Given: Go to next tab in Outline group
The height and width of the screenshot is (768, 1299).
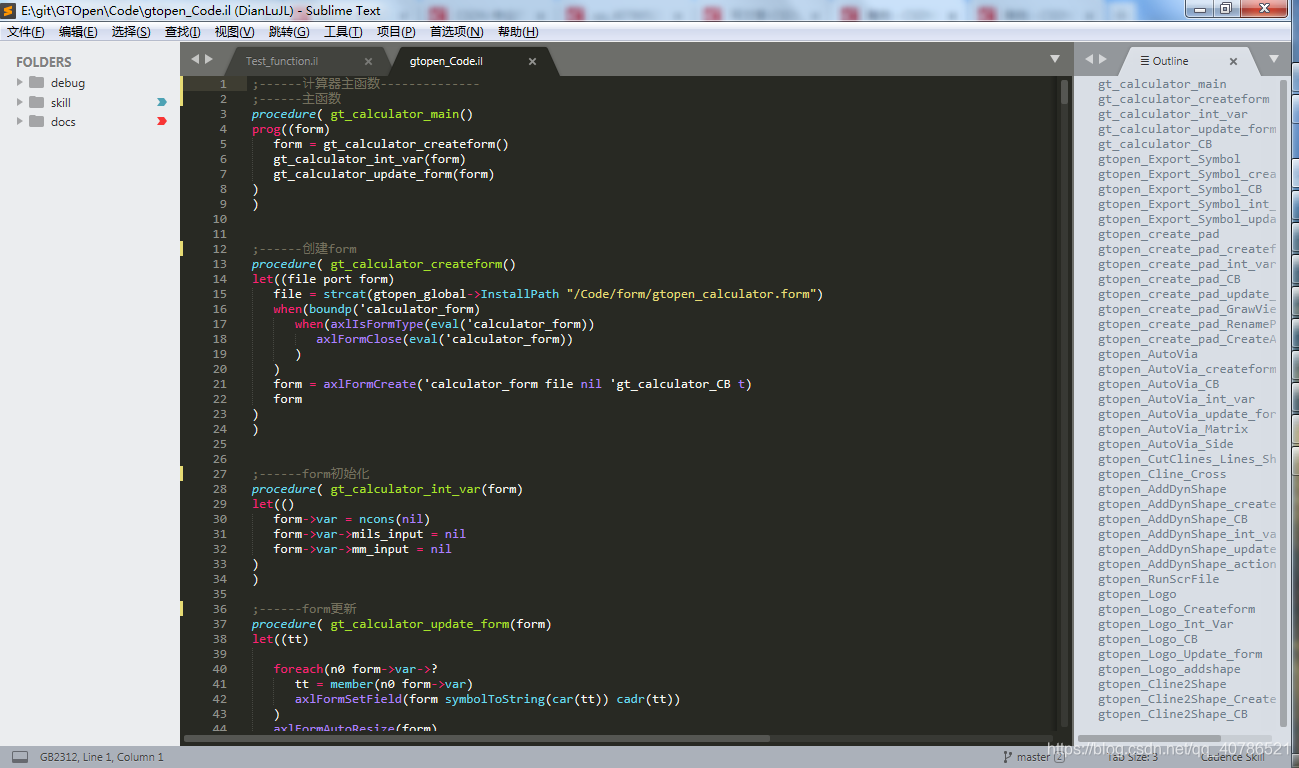Looking at the screenshot, I should tap(1103, 59).
